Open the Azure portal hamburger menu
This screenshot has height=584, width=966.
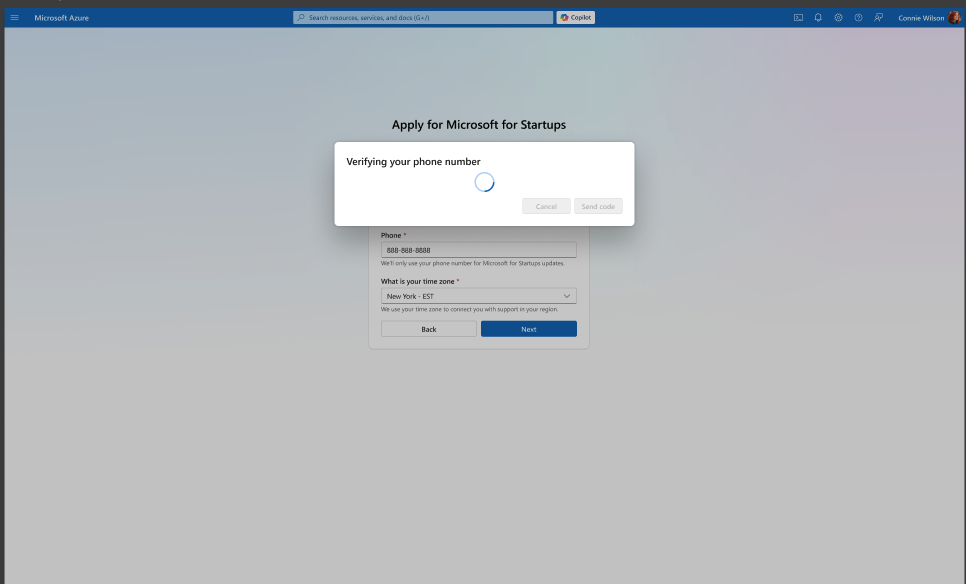click(15, 17)
